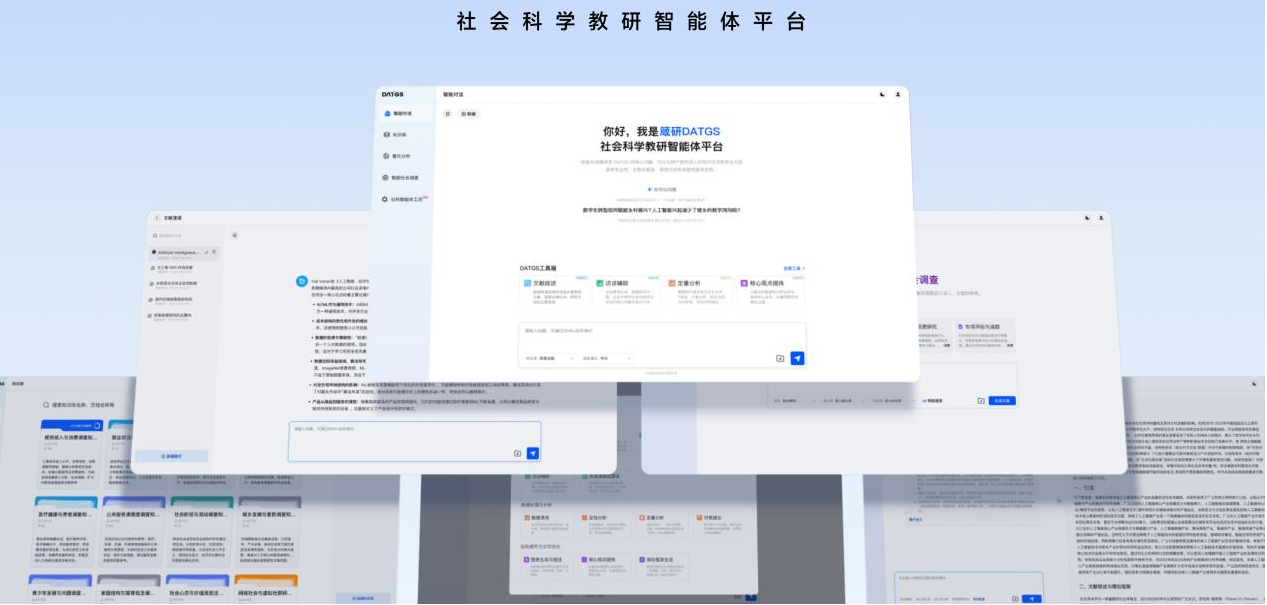The image size is (1267, 605).
Task: Open 知识库 from the sidebar
Action: [398, 134]
